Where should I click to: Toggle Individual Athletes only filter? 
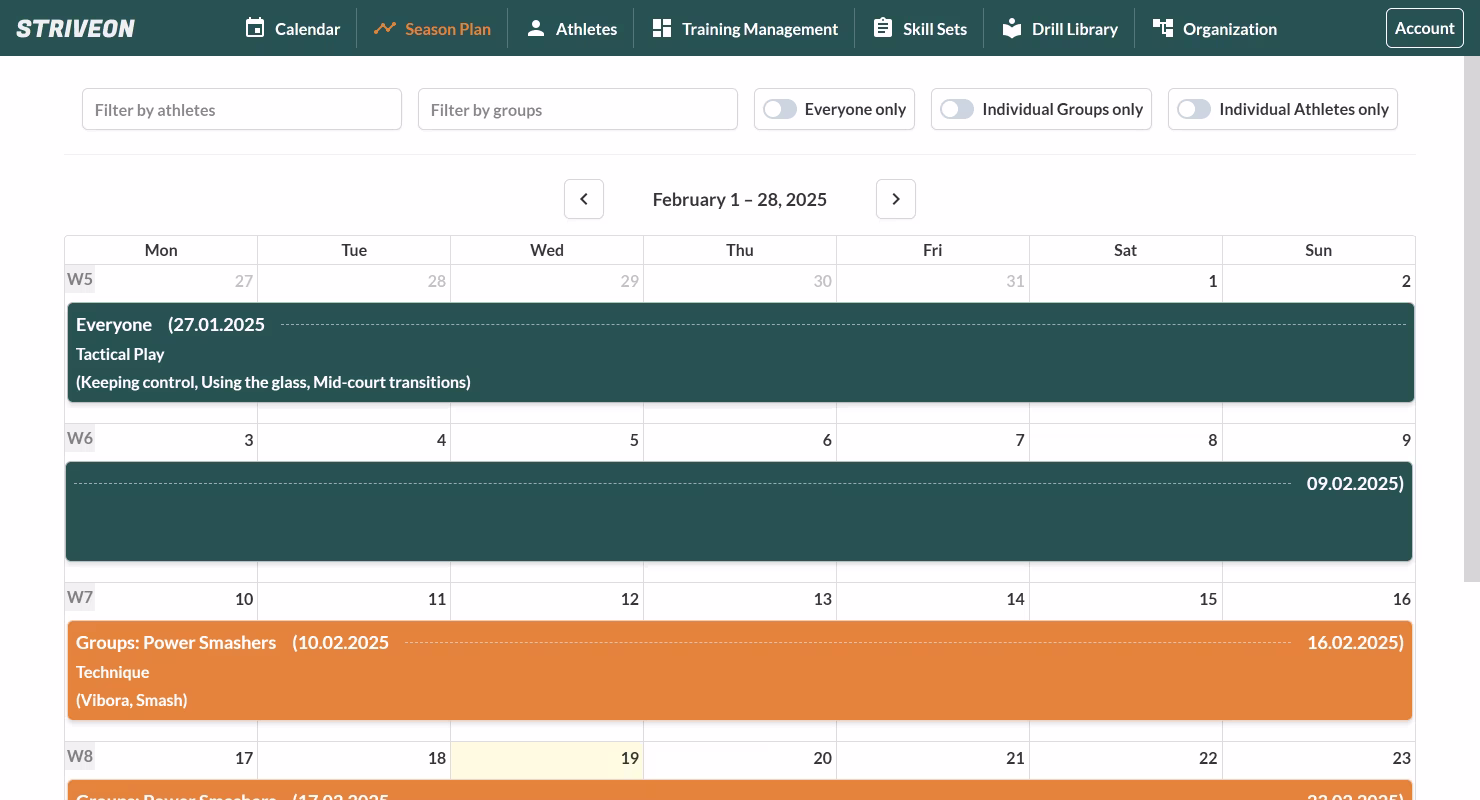pos(1194,109)
